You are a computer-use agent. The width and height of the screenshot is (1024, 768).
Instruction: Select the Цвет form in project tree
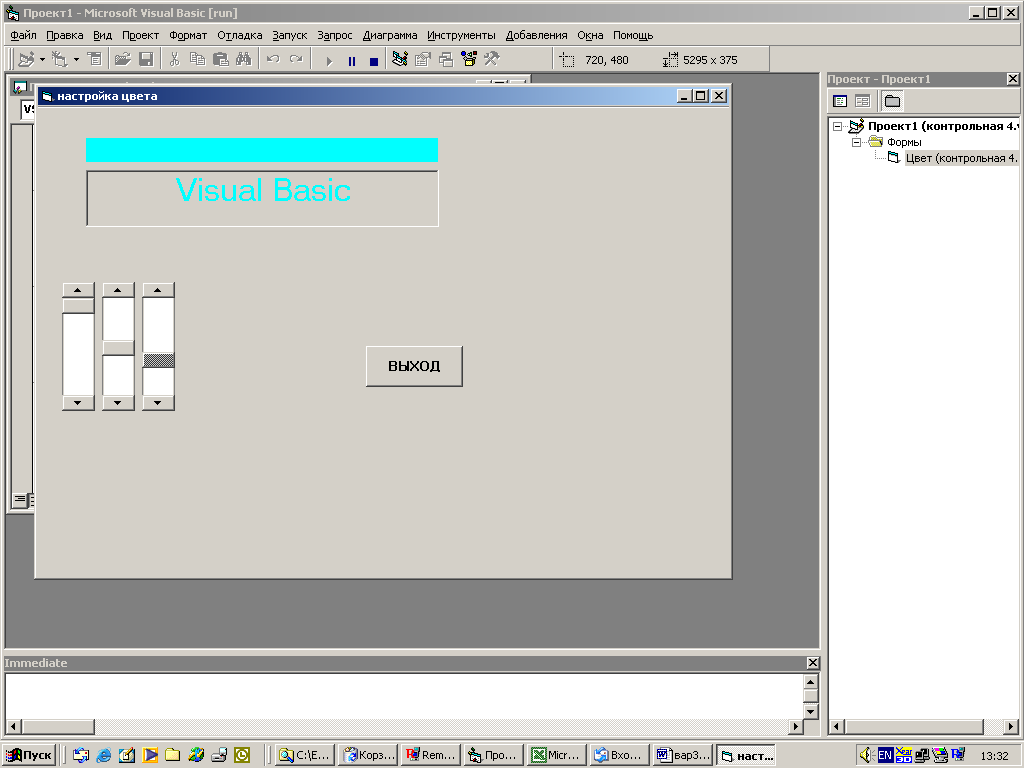961,158
